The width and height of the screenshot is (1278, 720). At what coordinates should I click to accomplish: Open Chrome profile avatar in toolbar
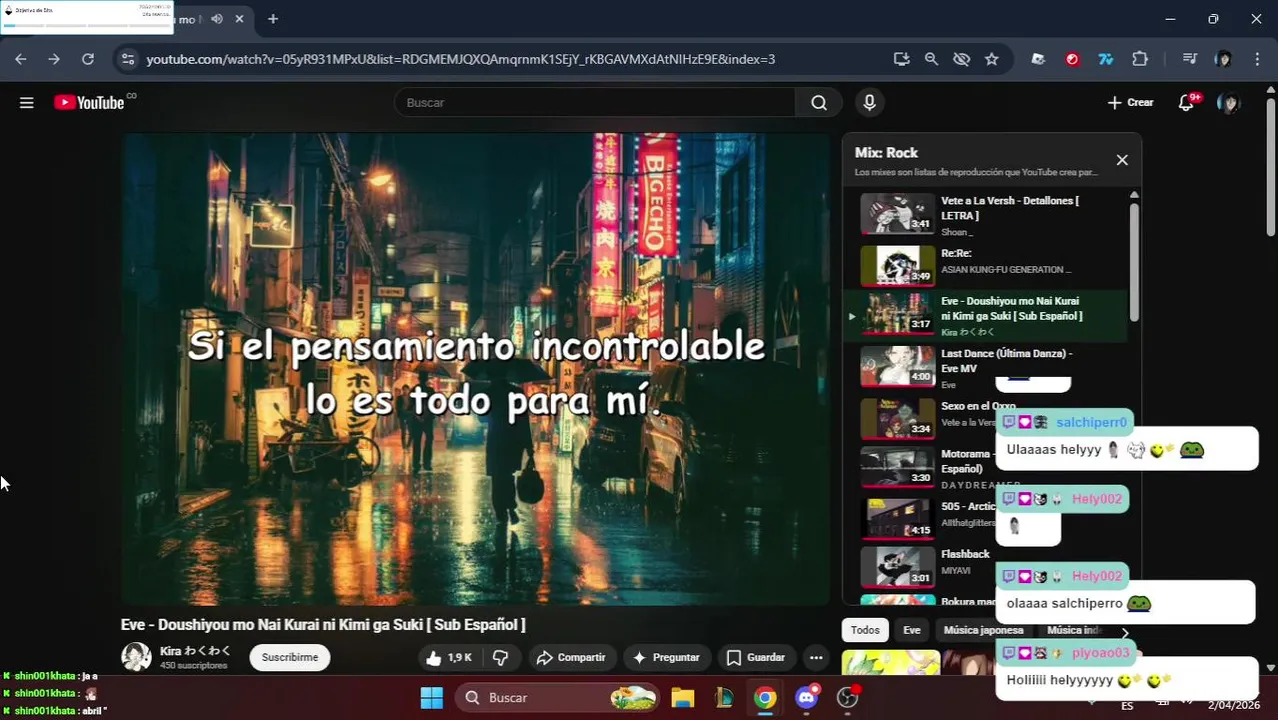click(x=1223, y=59)
